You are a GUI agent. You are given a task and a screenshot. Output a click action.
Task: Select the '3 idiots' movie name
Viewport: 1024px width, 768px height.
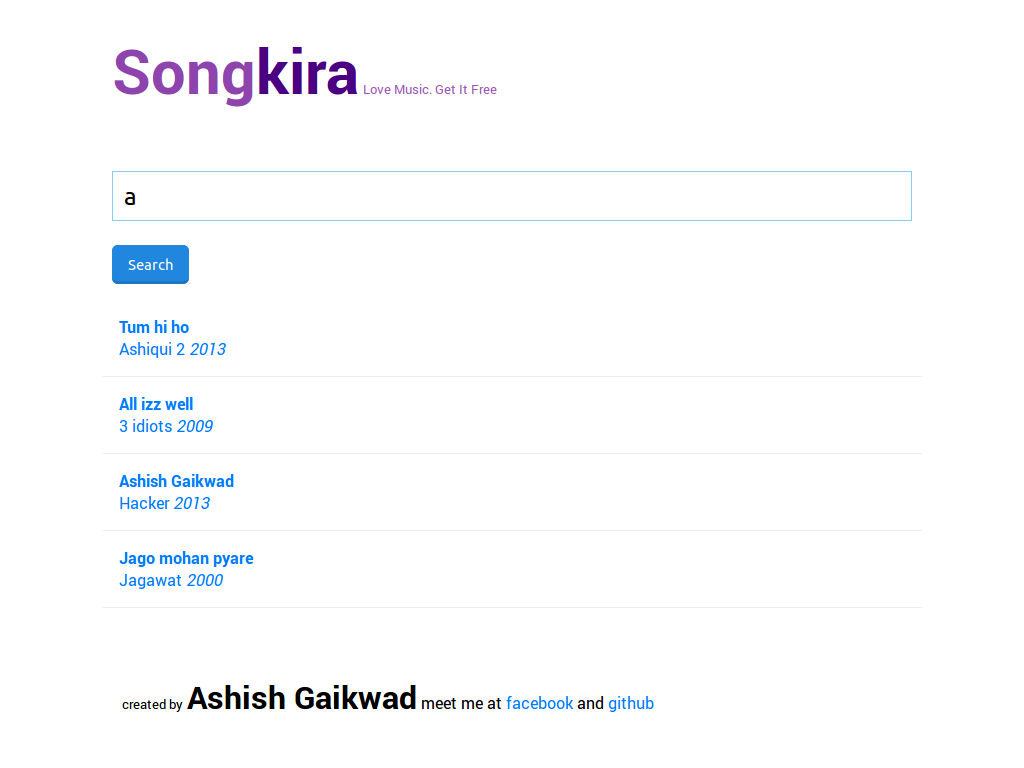coord(146,426)
